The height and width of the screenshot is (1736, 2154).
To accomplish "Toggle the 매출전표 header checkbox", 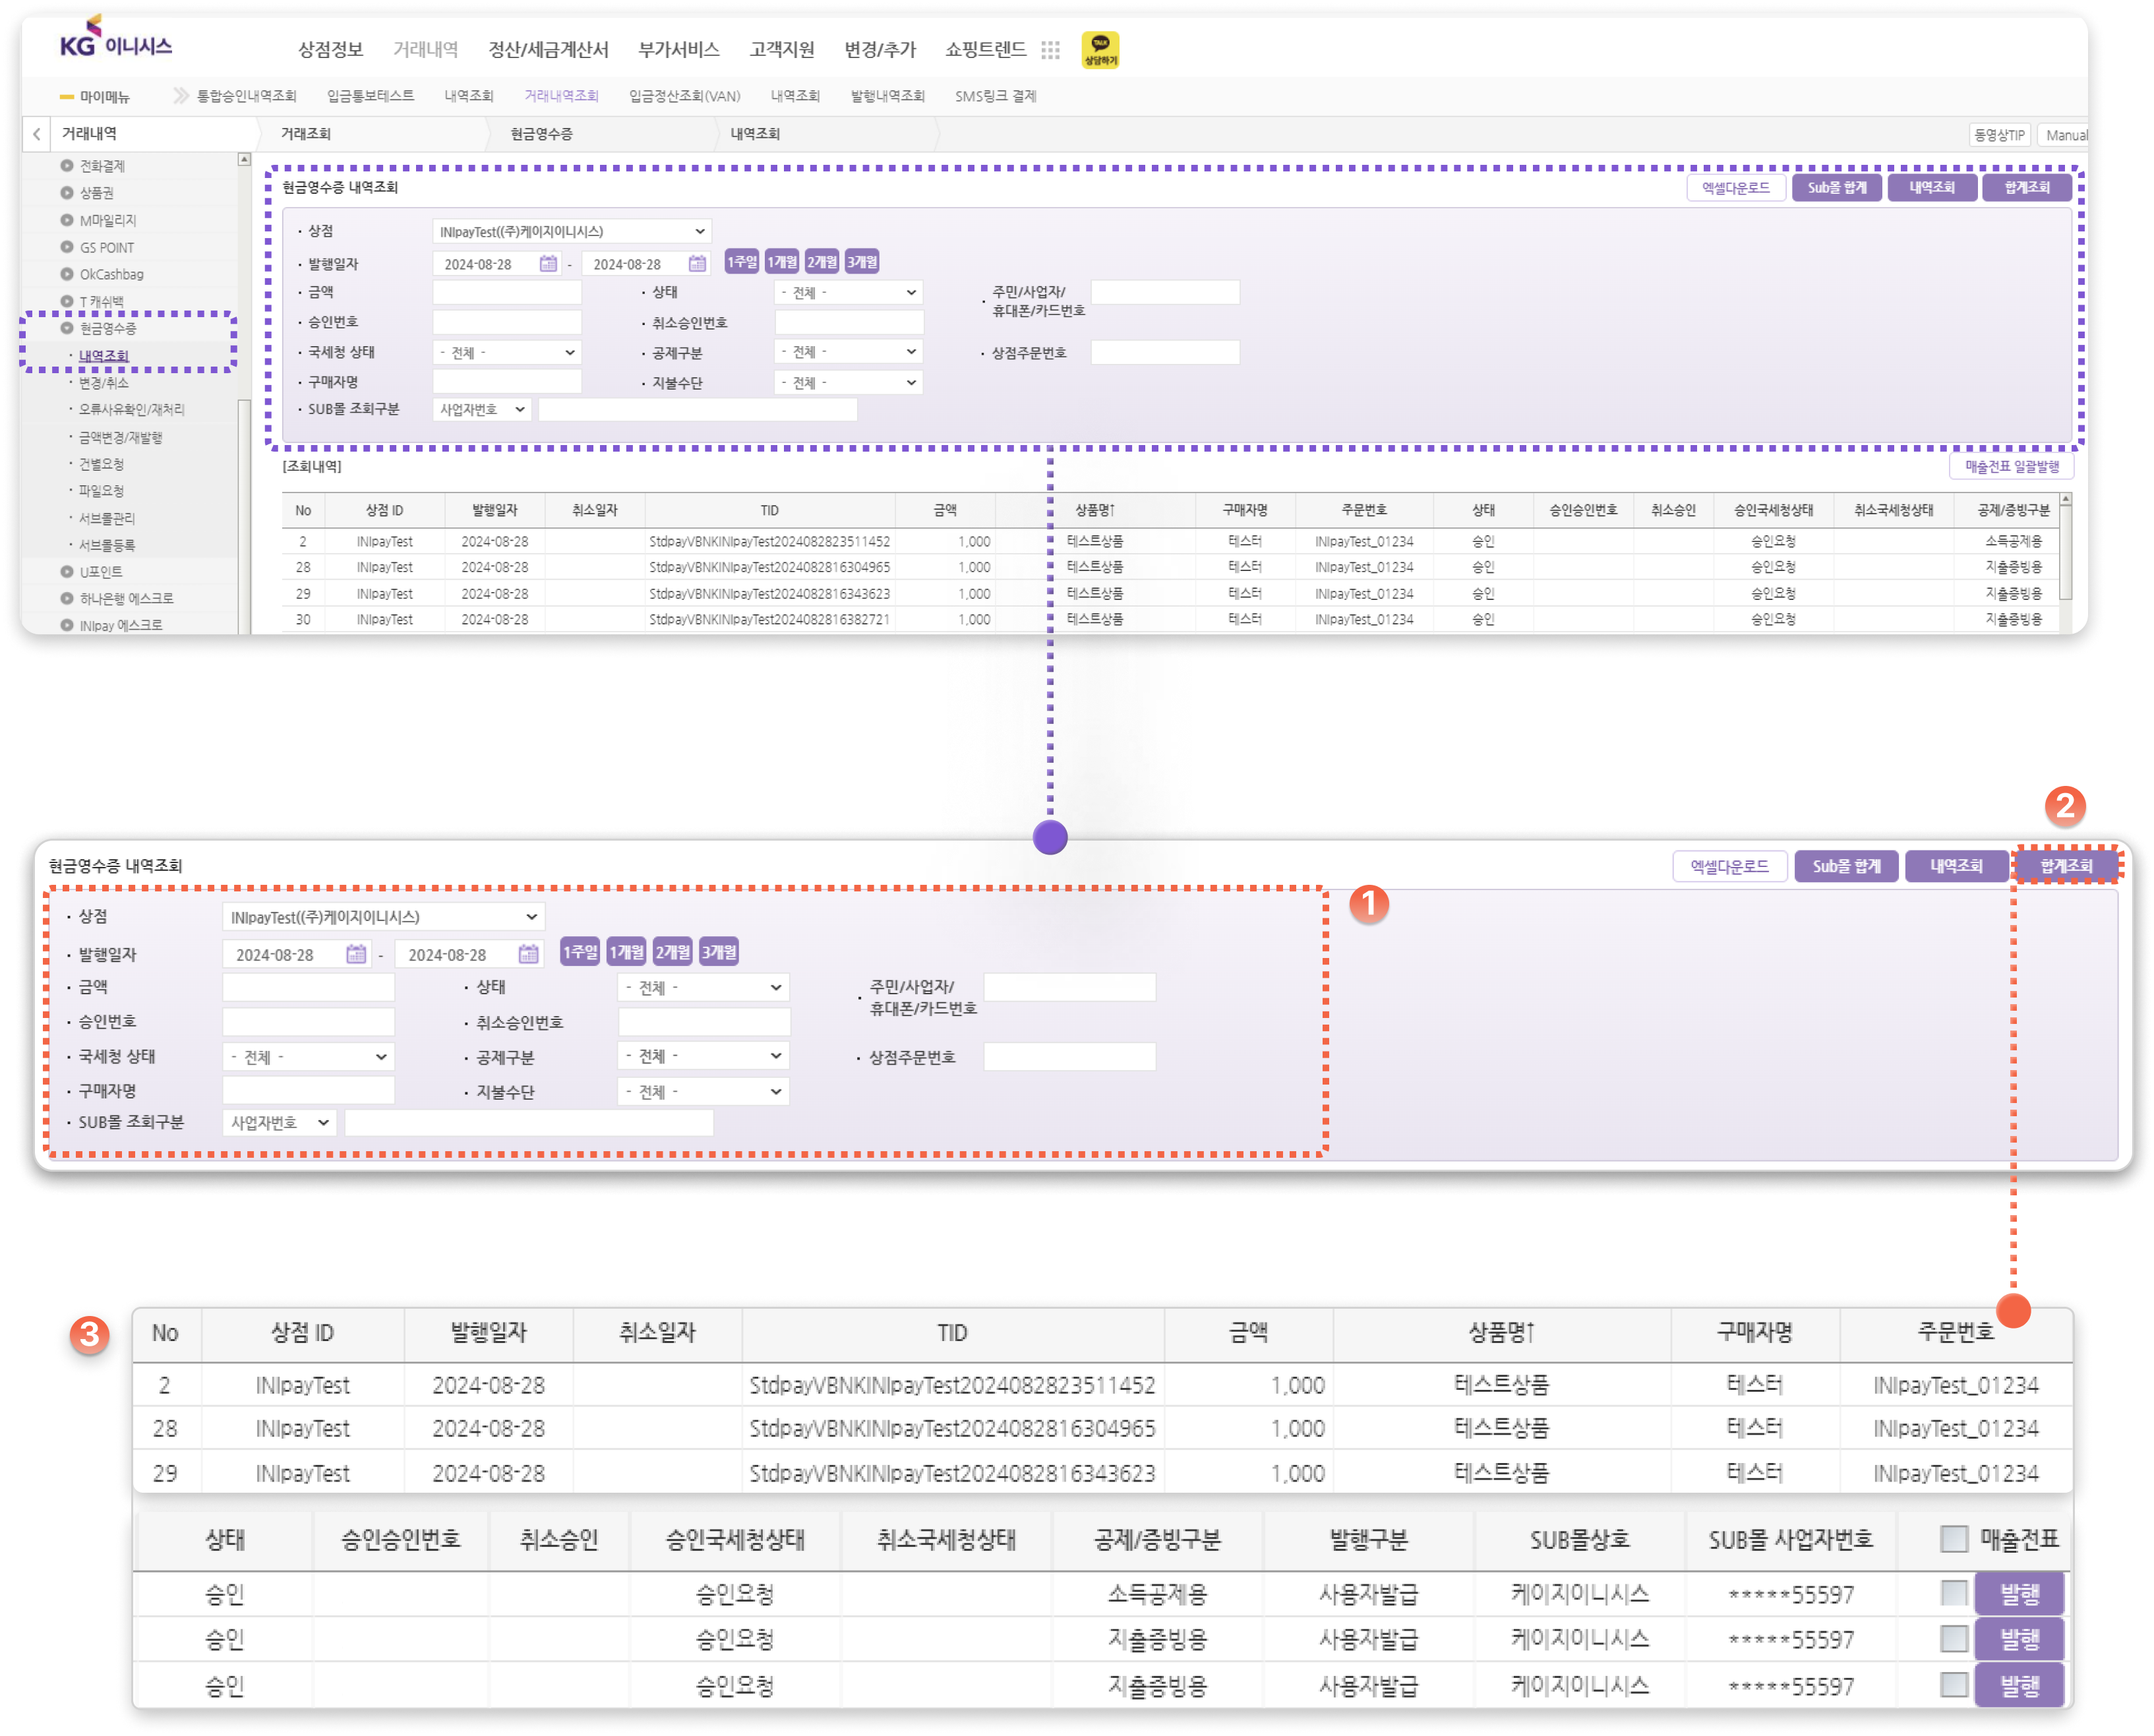I will [1953, 1538].
